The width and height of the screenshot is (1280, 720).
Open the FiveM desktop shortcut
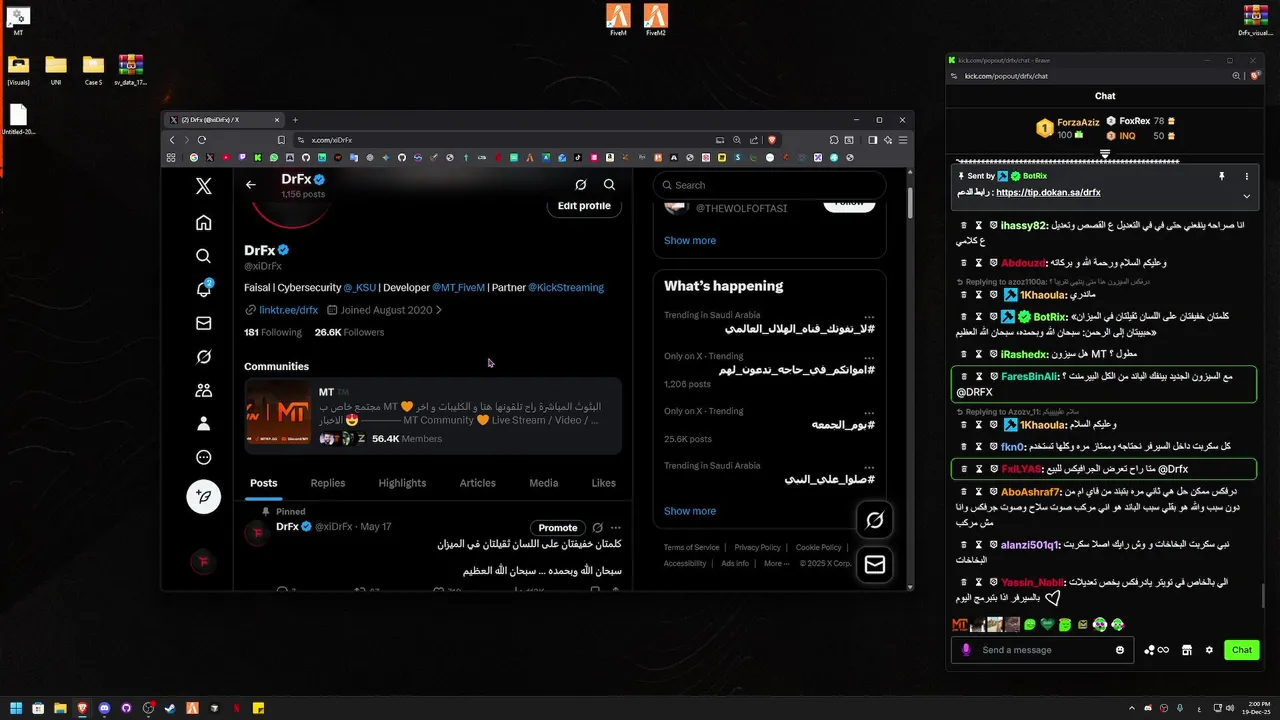point(618,19)
